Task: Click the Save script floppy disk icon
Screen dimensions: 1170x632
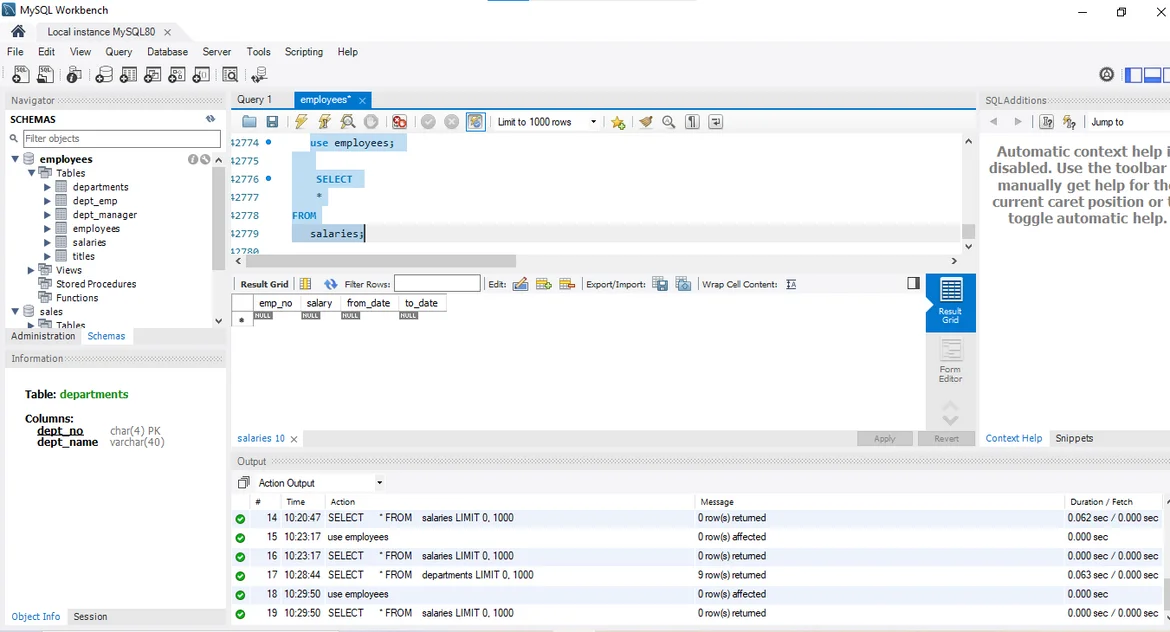Action: [272, 122]
